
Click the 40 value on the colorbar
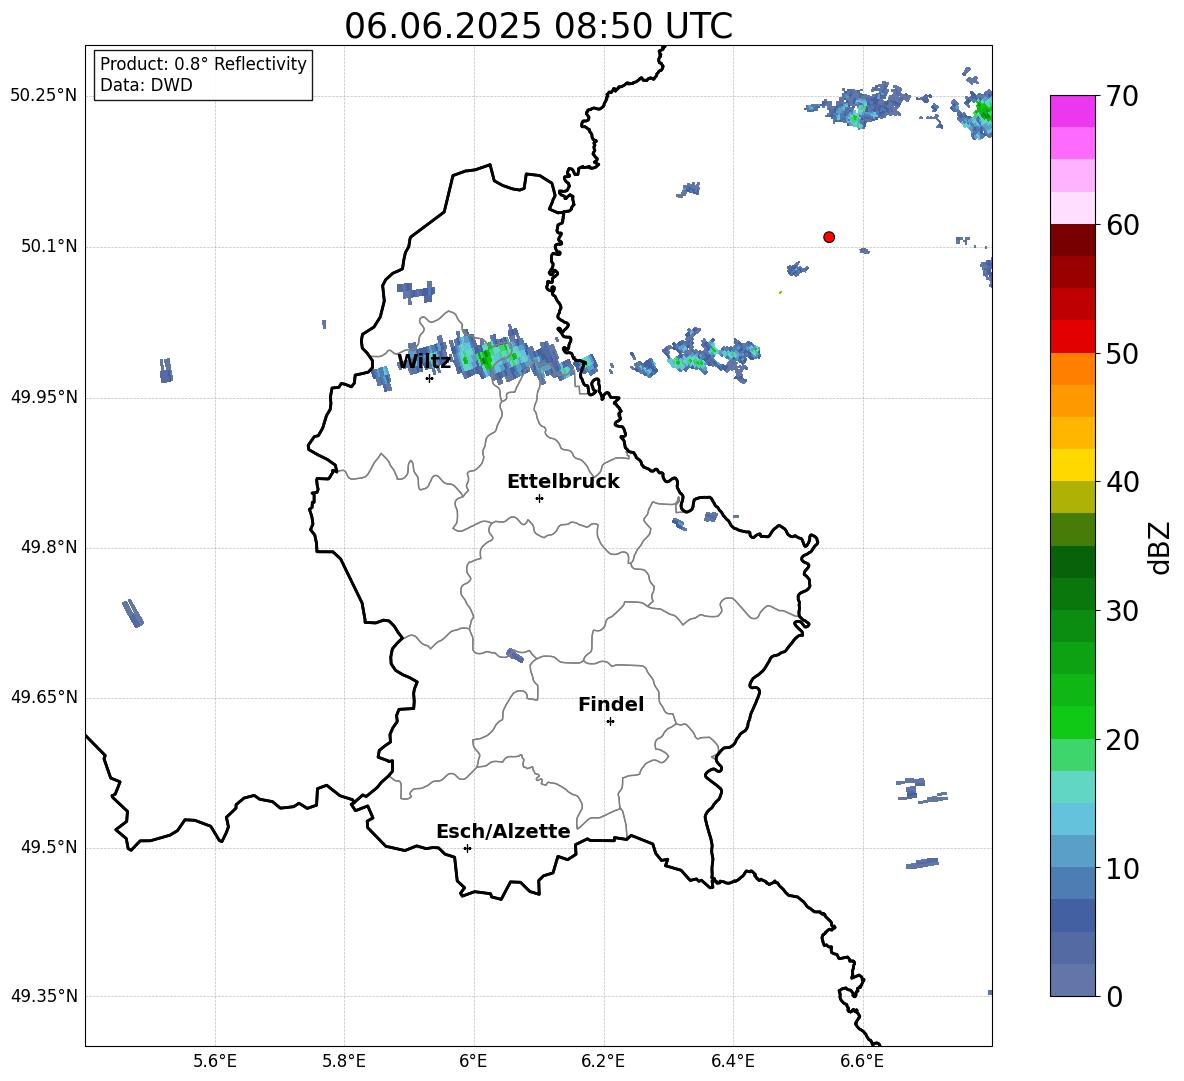[x=1122, y=482]
